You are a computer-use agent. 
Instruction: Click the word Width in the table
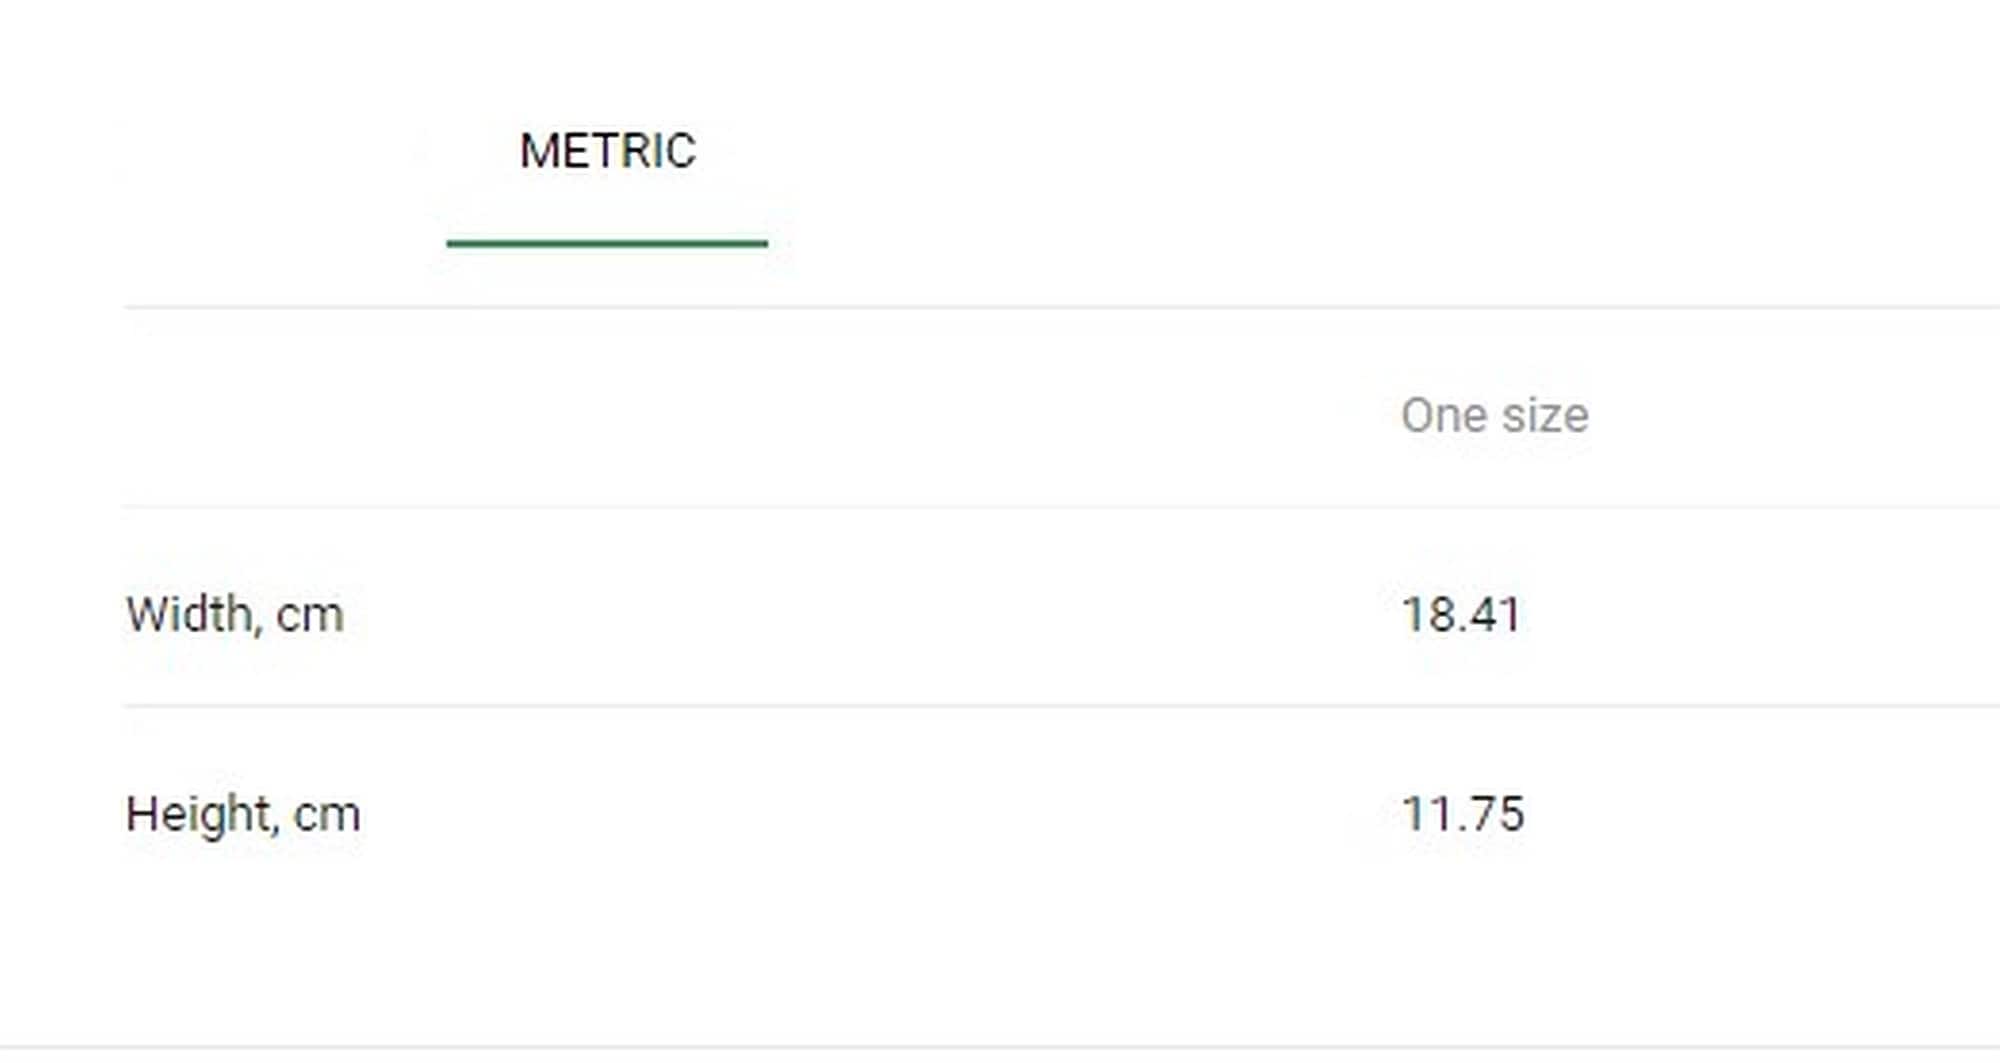[189, 614]
